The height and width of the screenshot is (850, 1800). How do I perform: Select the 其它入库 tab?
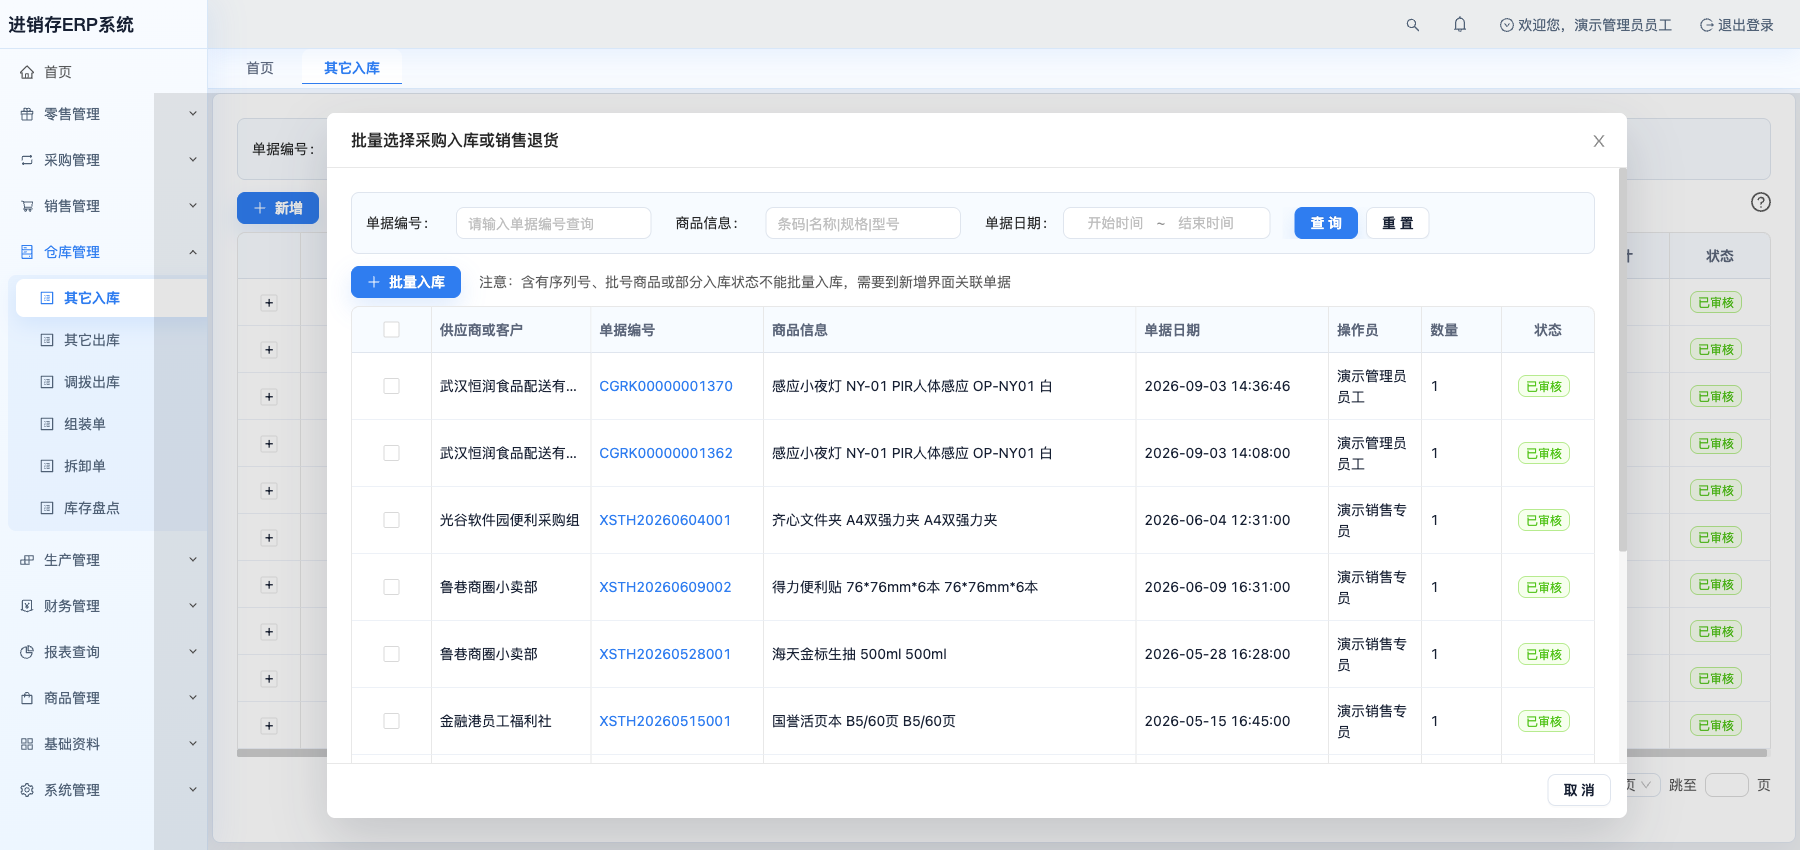pos(352,68)
